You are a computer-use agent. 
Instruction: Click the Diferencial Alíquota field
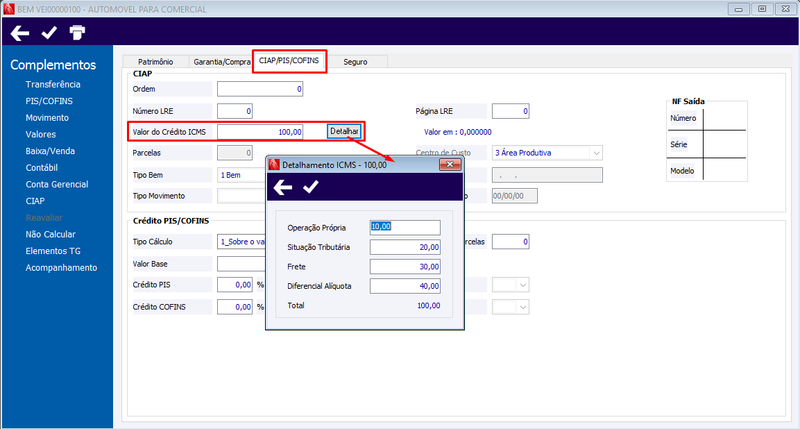tap(405, 286)
